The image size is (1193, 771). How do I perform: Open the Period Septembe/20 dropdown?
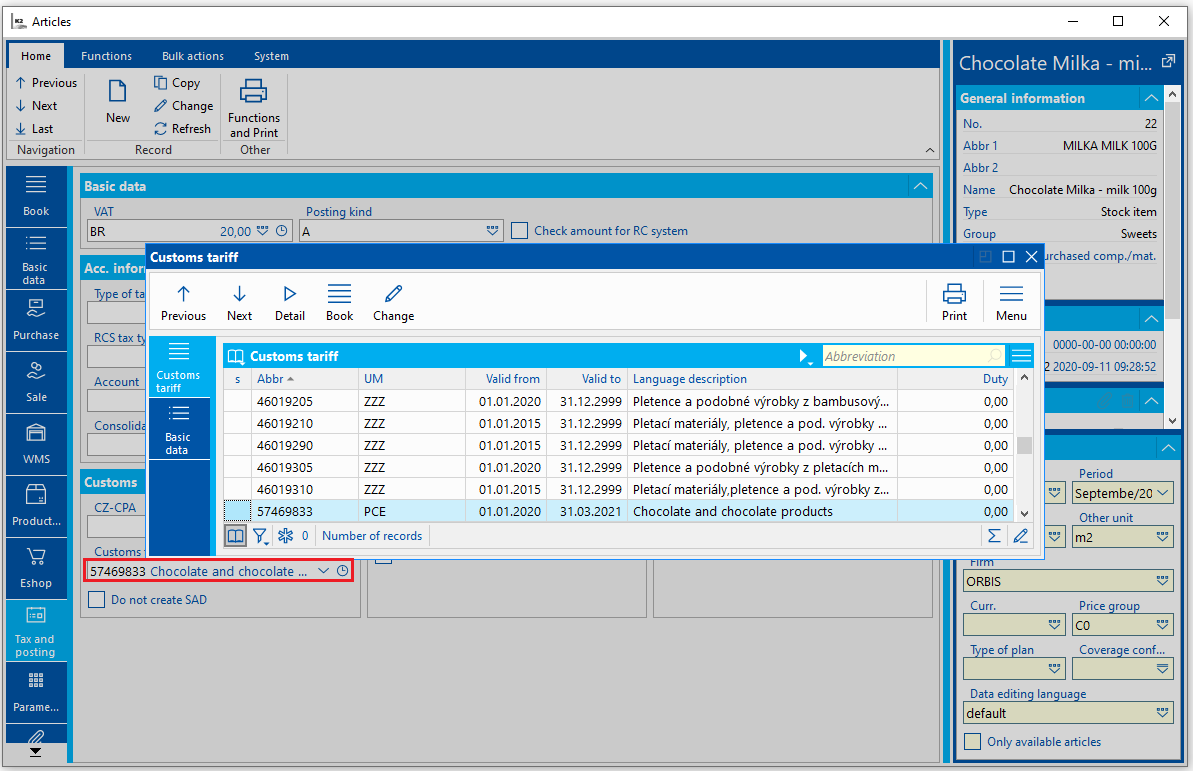pyautogui.click(x=1163, y=493)
